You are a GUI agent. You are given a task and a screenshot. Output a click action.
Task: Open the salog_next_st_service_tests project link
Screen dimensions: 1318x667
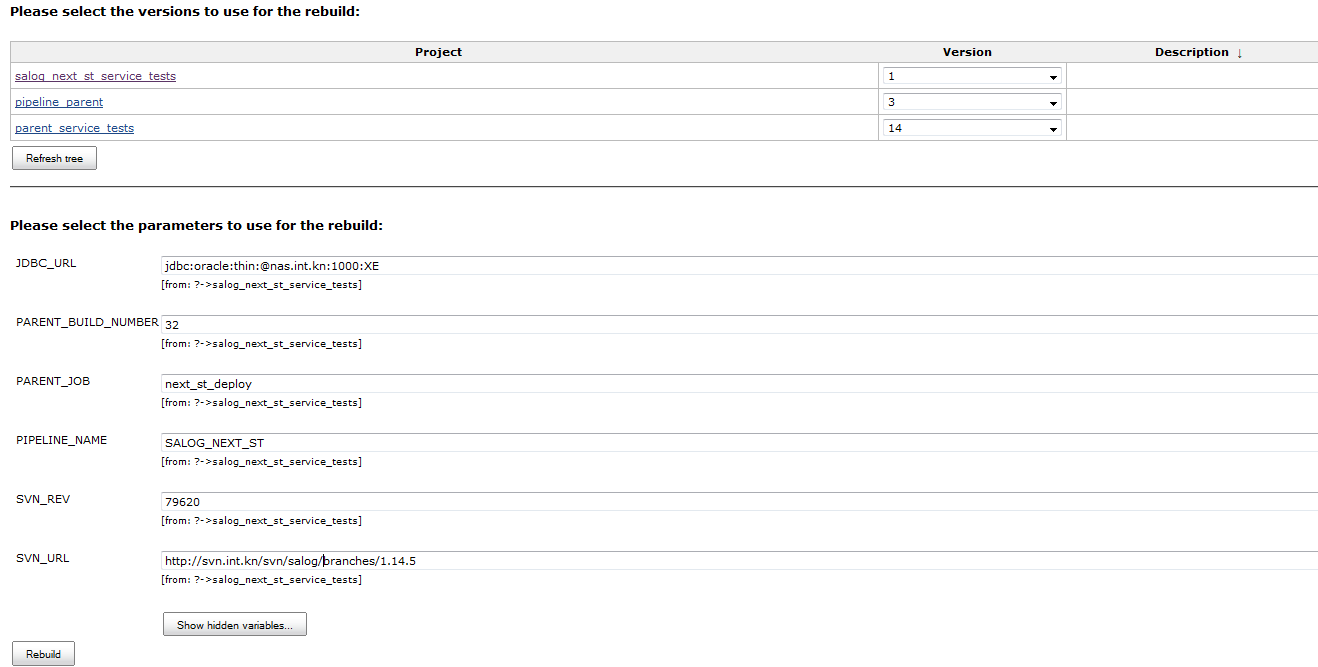95,76
